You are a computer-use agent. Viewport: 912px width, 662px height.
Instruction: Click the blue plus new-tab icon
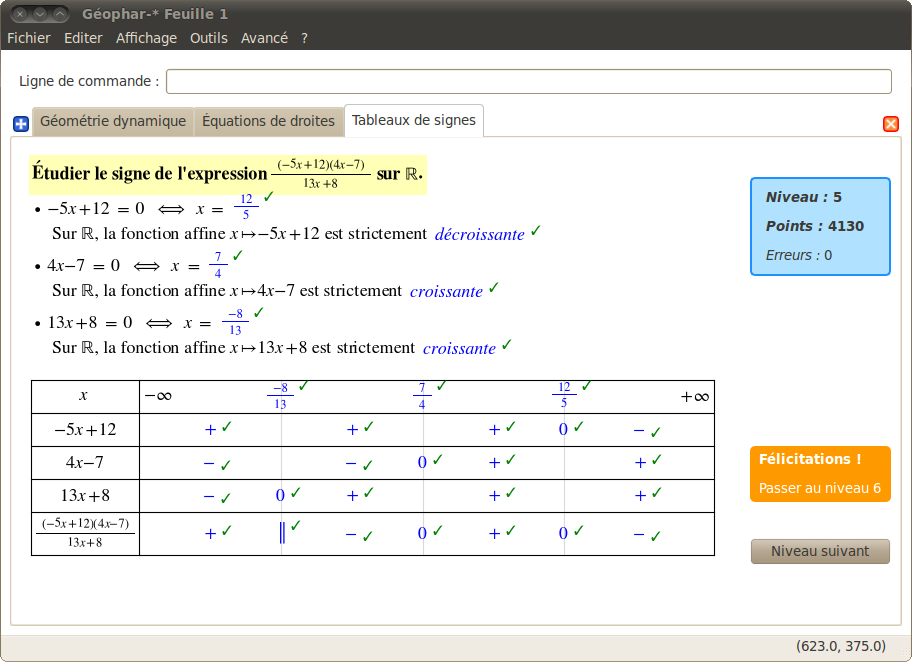tap(21, 124)
